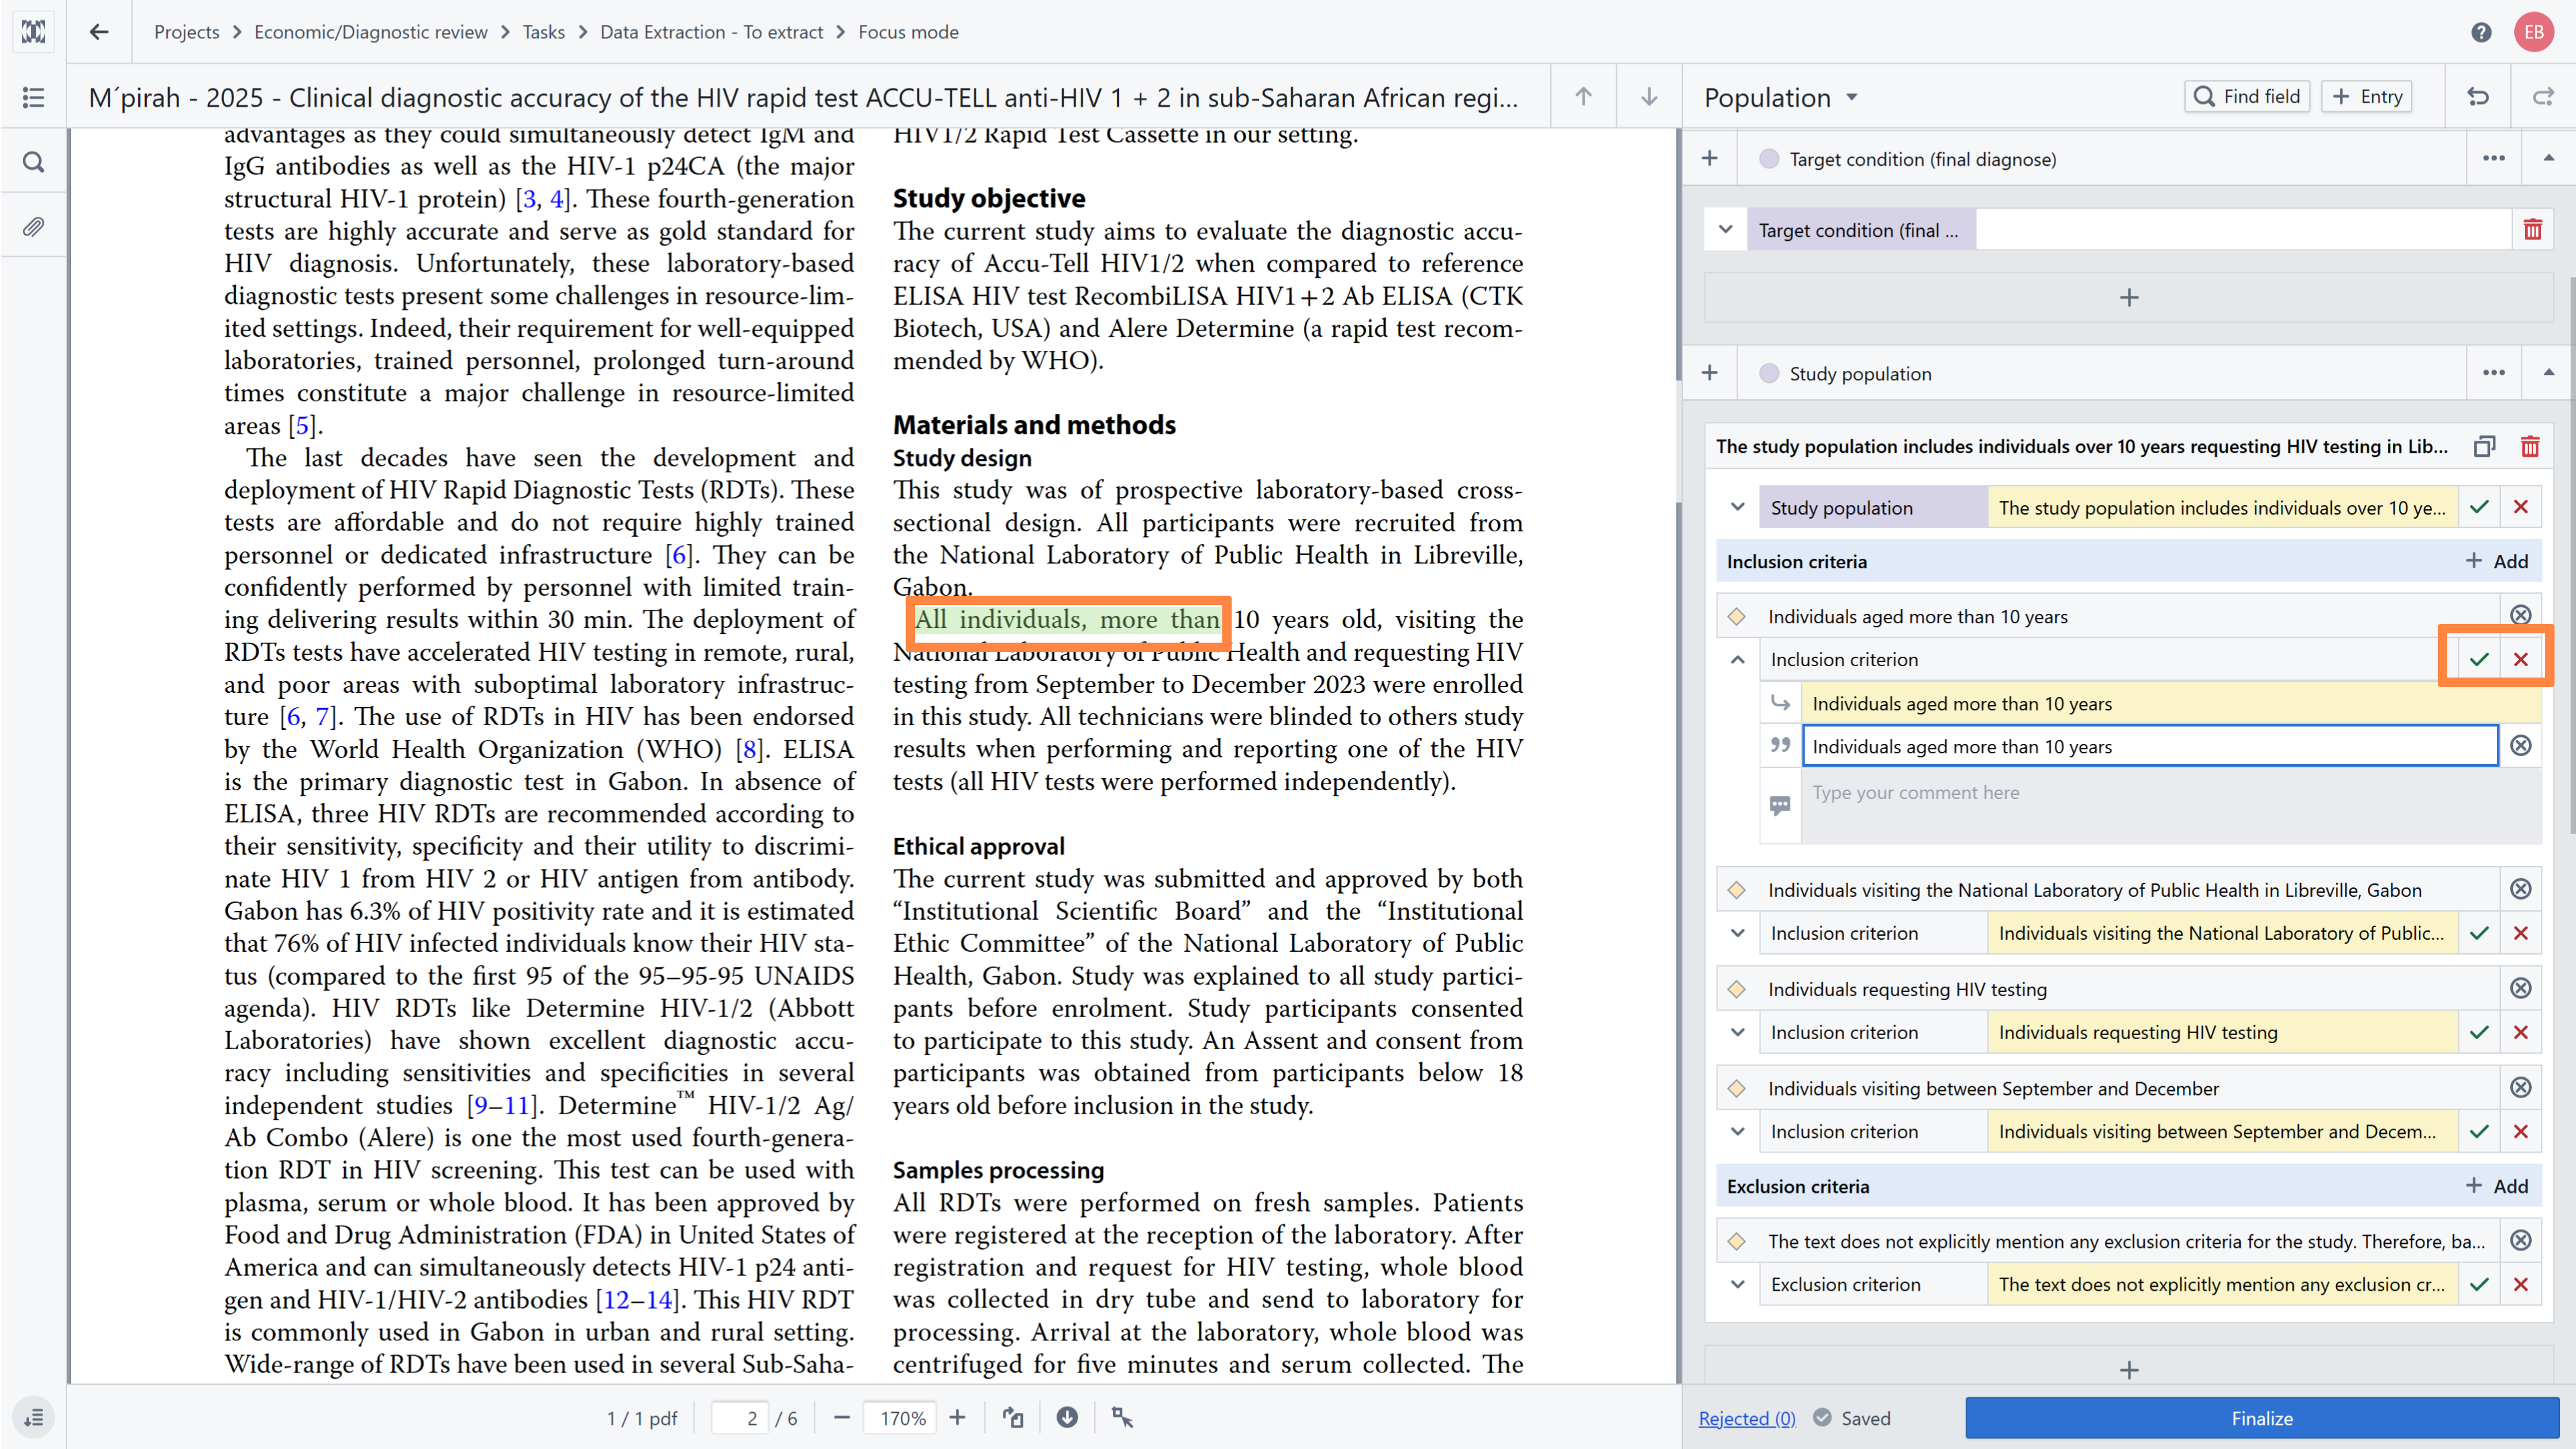This screenshot has width=2576, height=1449.
Task: Open more options for Target condition section
Action: click(2494, 158)
